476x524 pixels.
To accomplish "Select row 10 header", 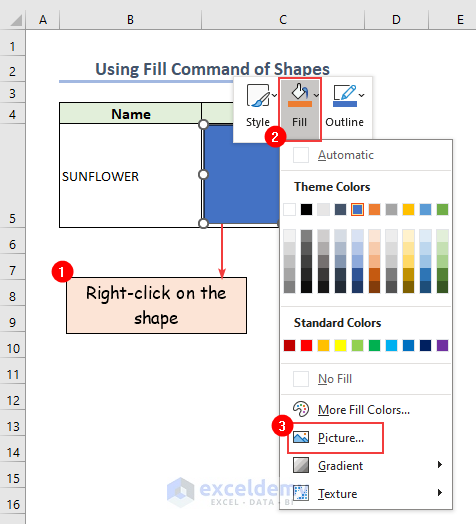I will (12, 345).
